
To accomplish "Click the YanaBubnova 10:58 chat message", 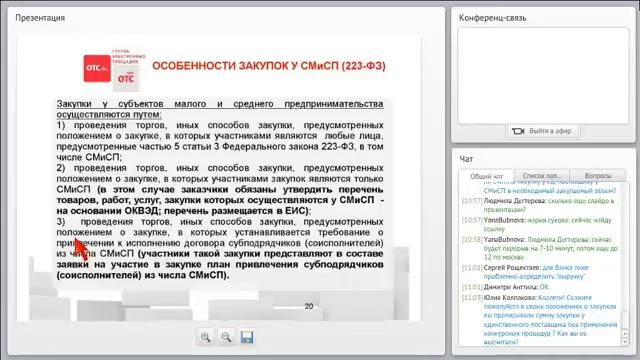I will [x=540, y=248].
